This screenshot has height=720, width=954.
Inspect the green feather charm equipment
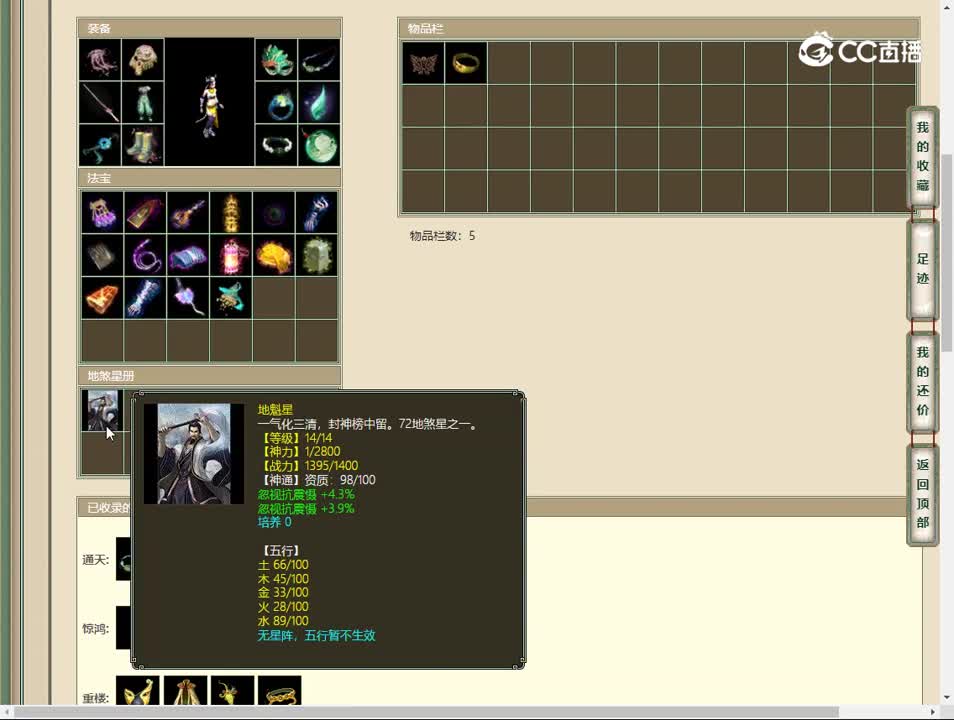pos(319,102)
